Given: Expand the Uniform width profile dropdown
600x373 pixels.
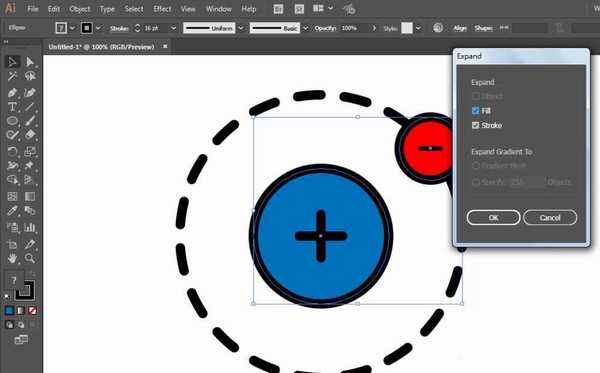Looking at the screenshot, I should (x=241, y=28).
